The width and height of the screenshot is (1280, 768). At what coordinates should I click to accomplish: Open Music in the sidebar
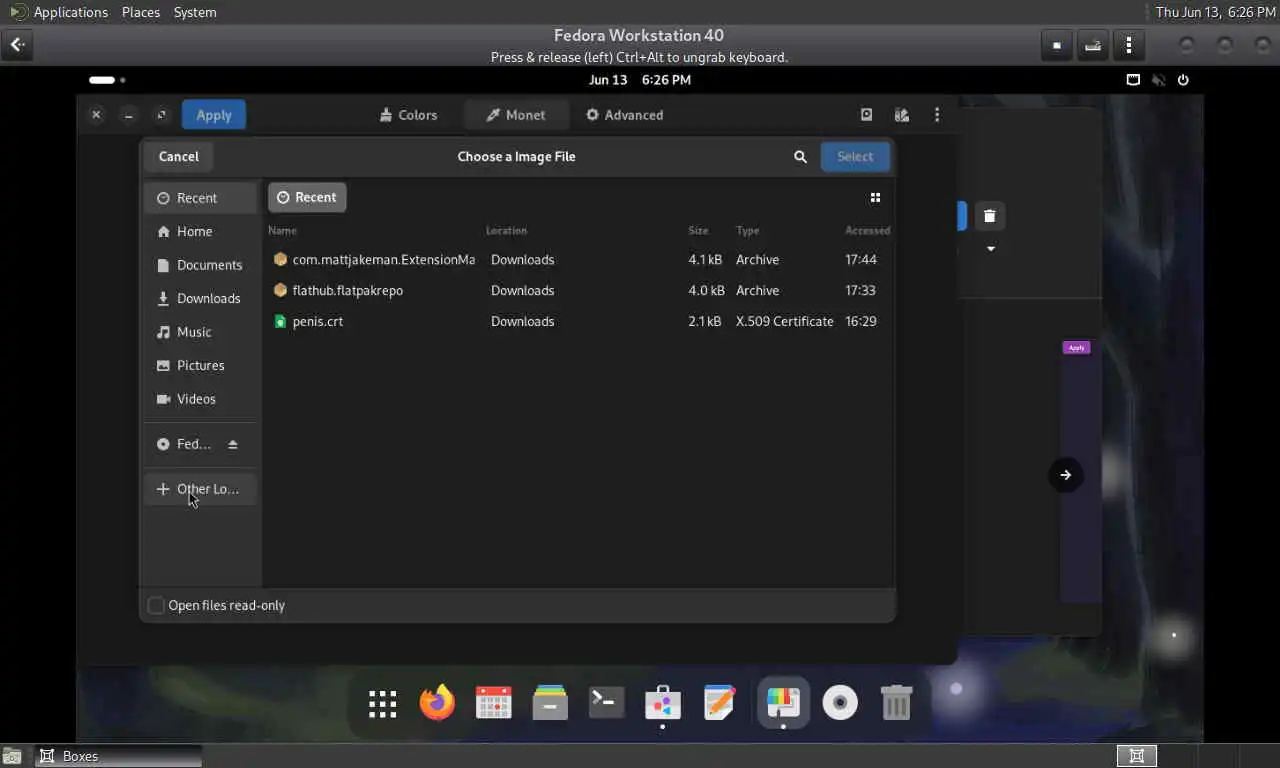point(200,332)
